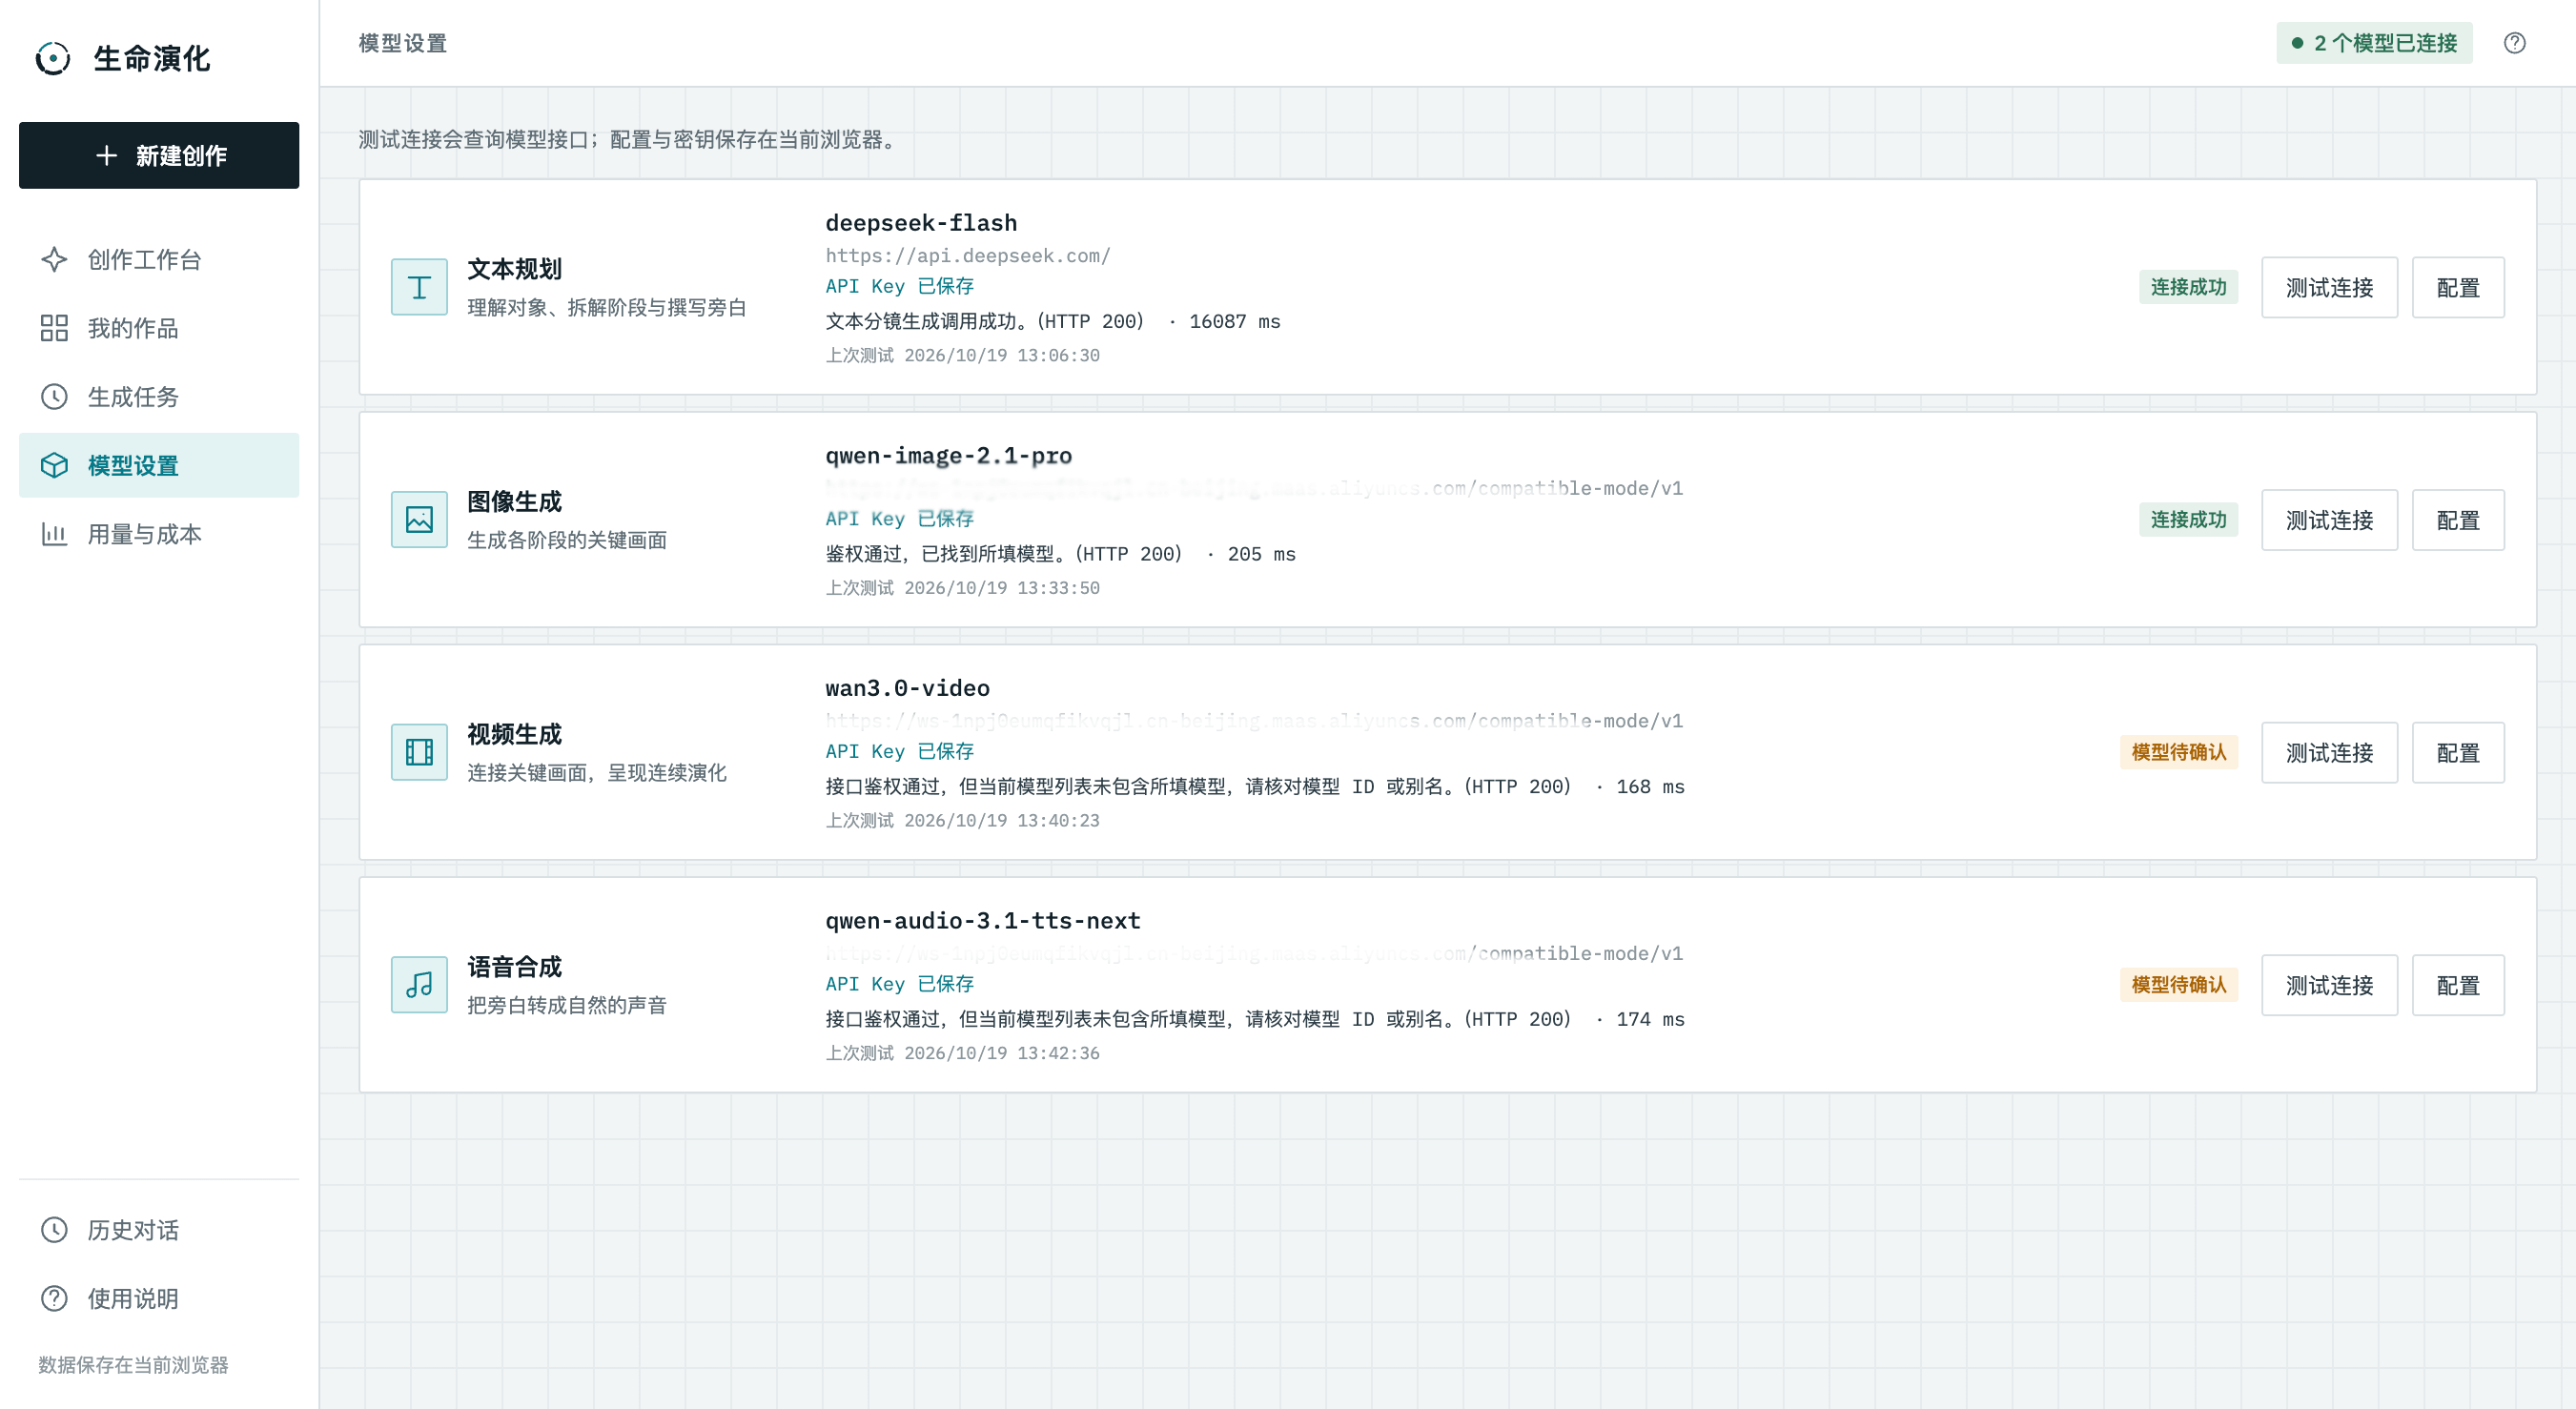Click the video generation film icon

[x=419, y=752]
